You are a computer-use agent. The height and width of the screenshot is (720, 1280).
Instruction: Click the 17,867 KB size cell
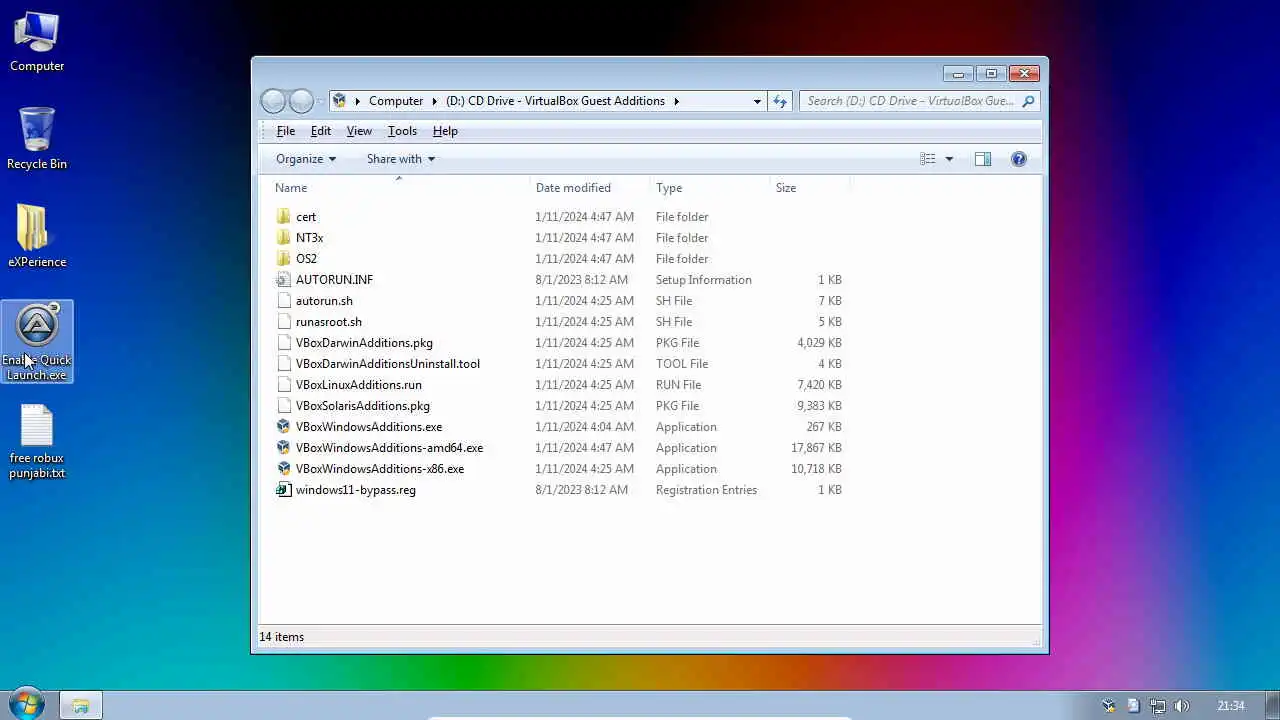tap(816, 448)
